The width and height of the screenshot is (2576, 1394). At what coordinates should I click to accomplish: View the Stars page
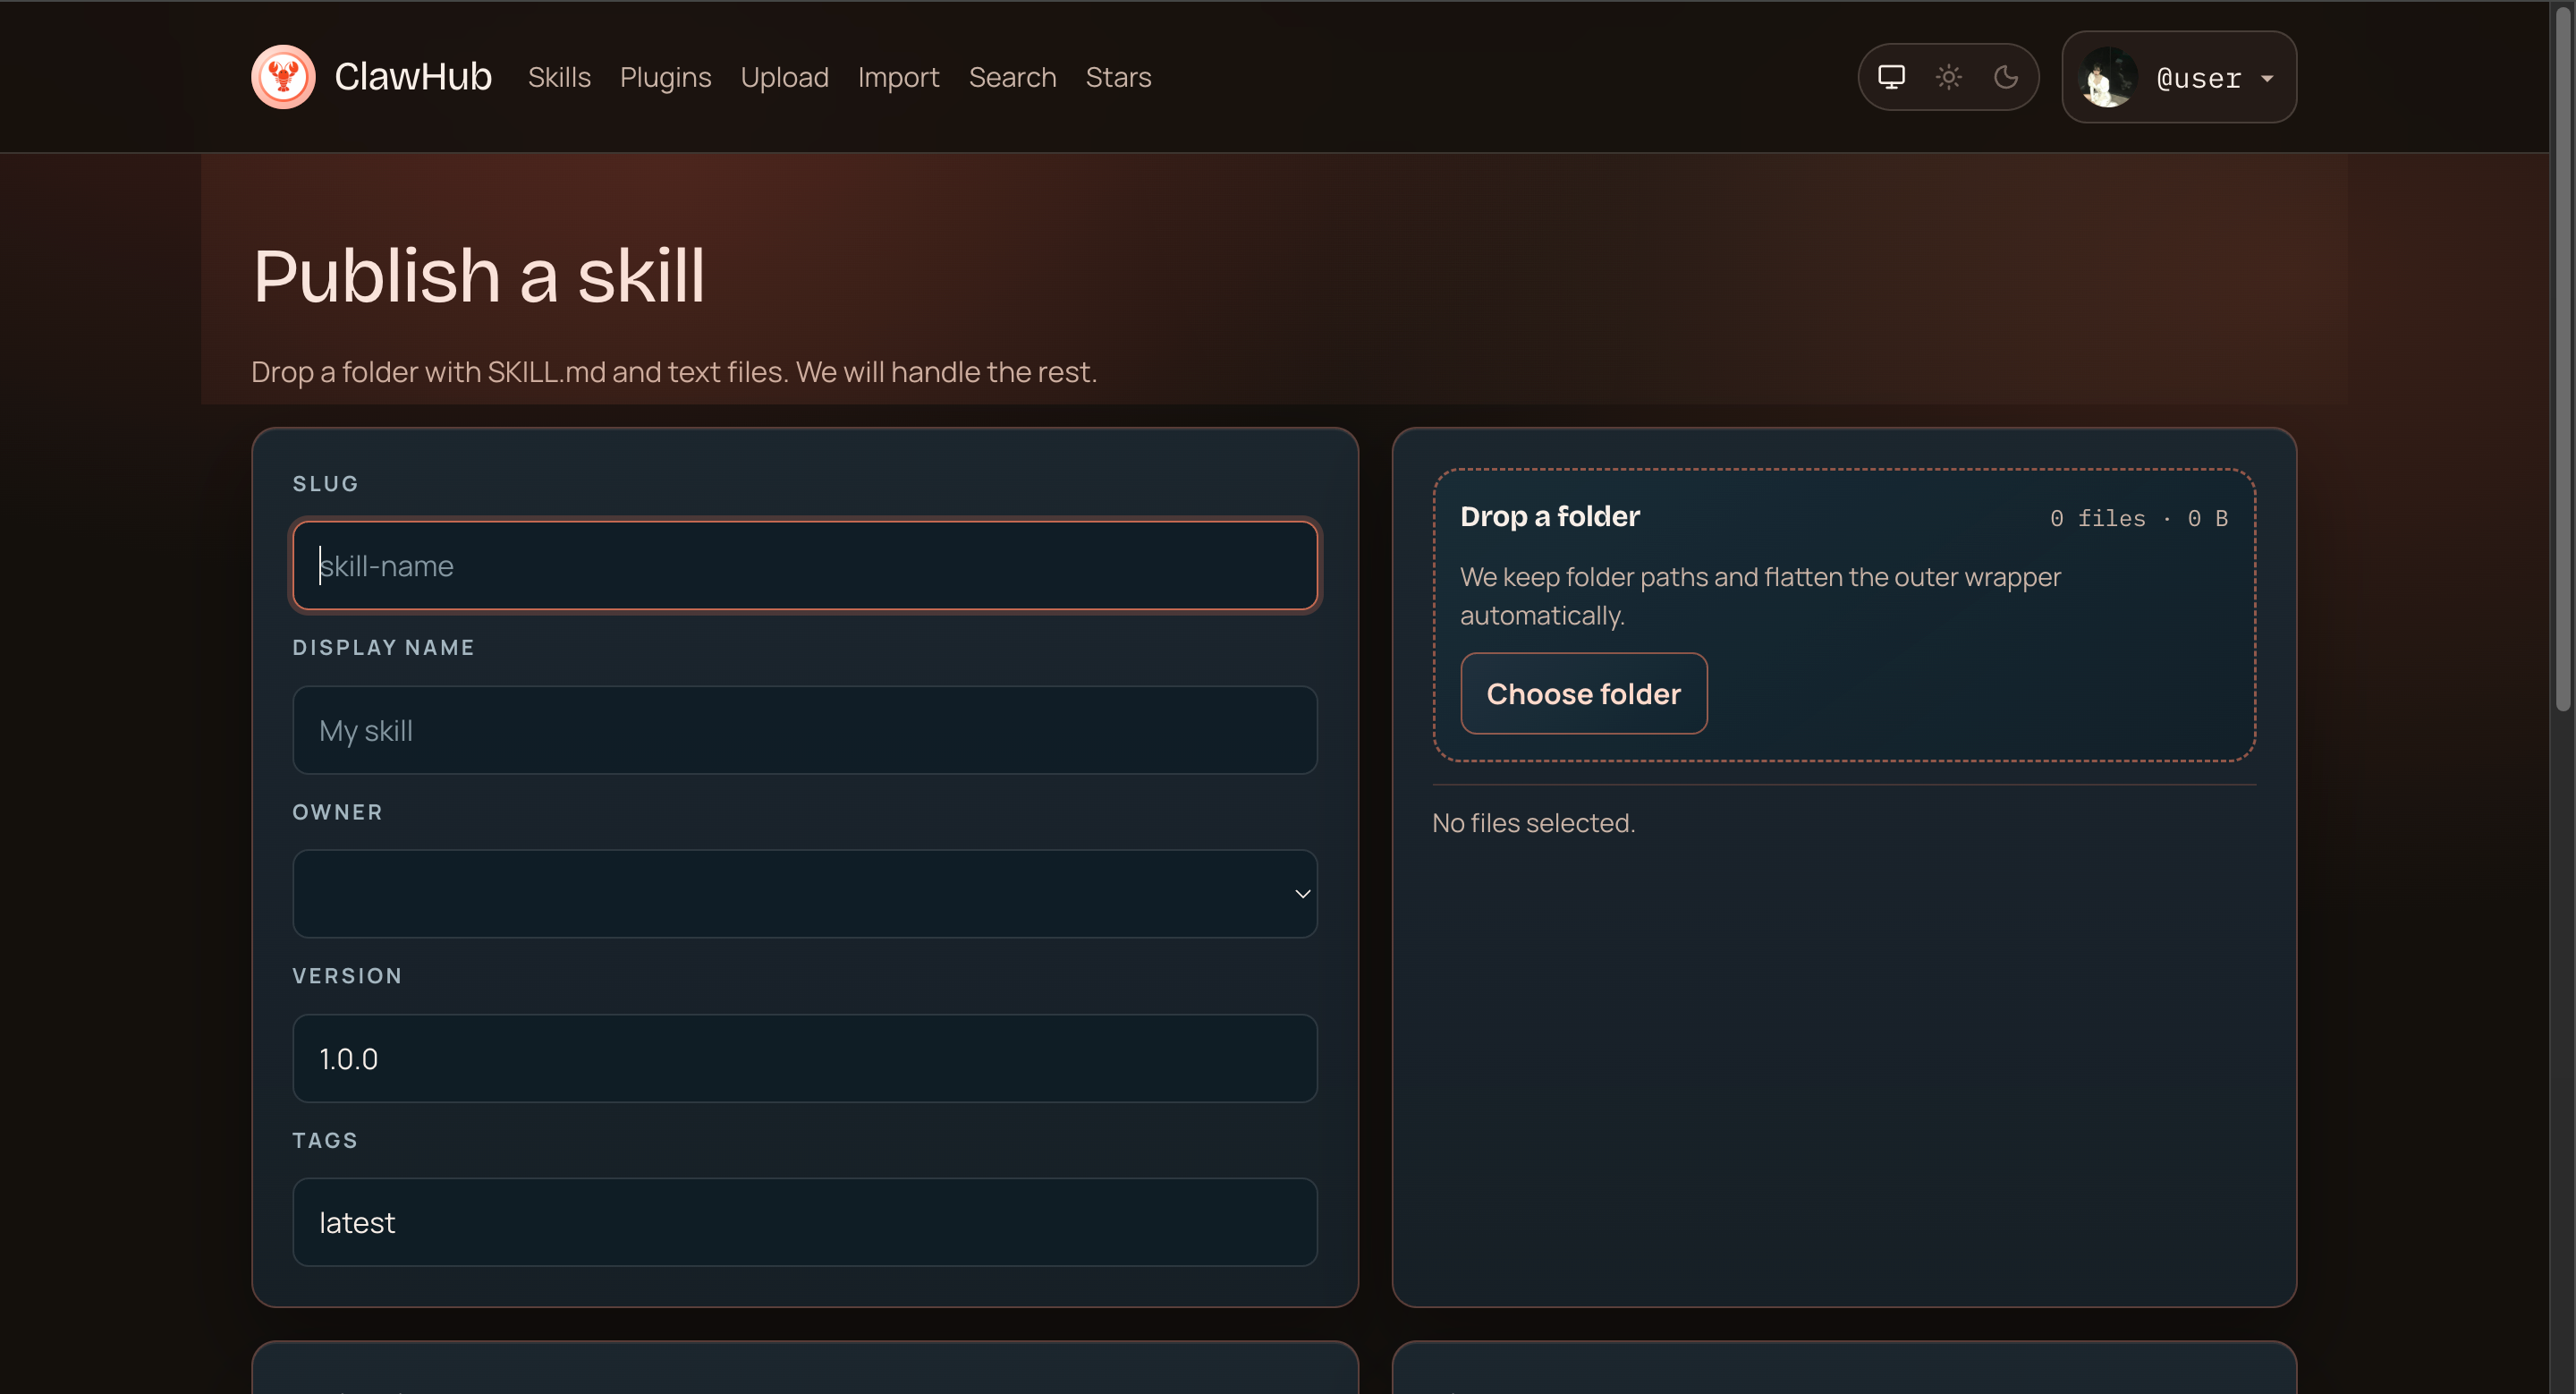pyautogui.click(x=1118, y=77)
